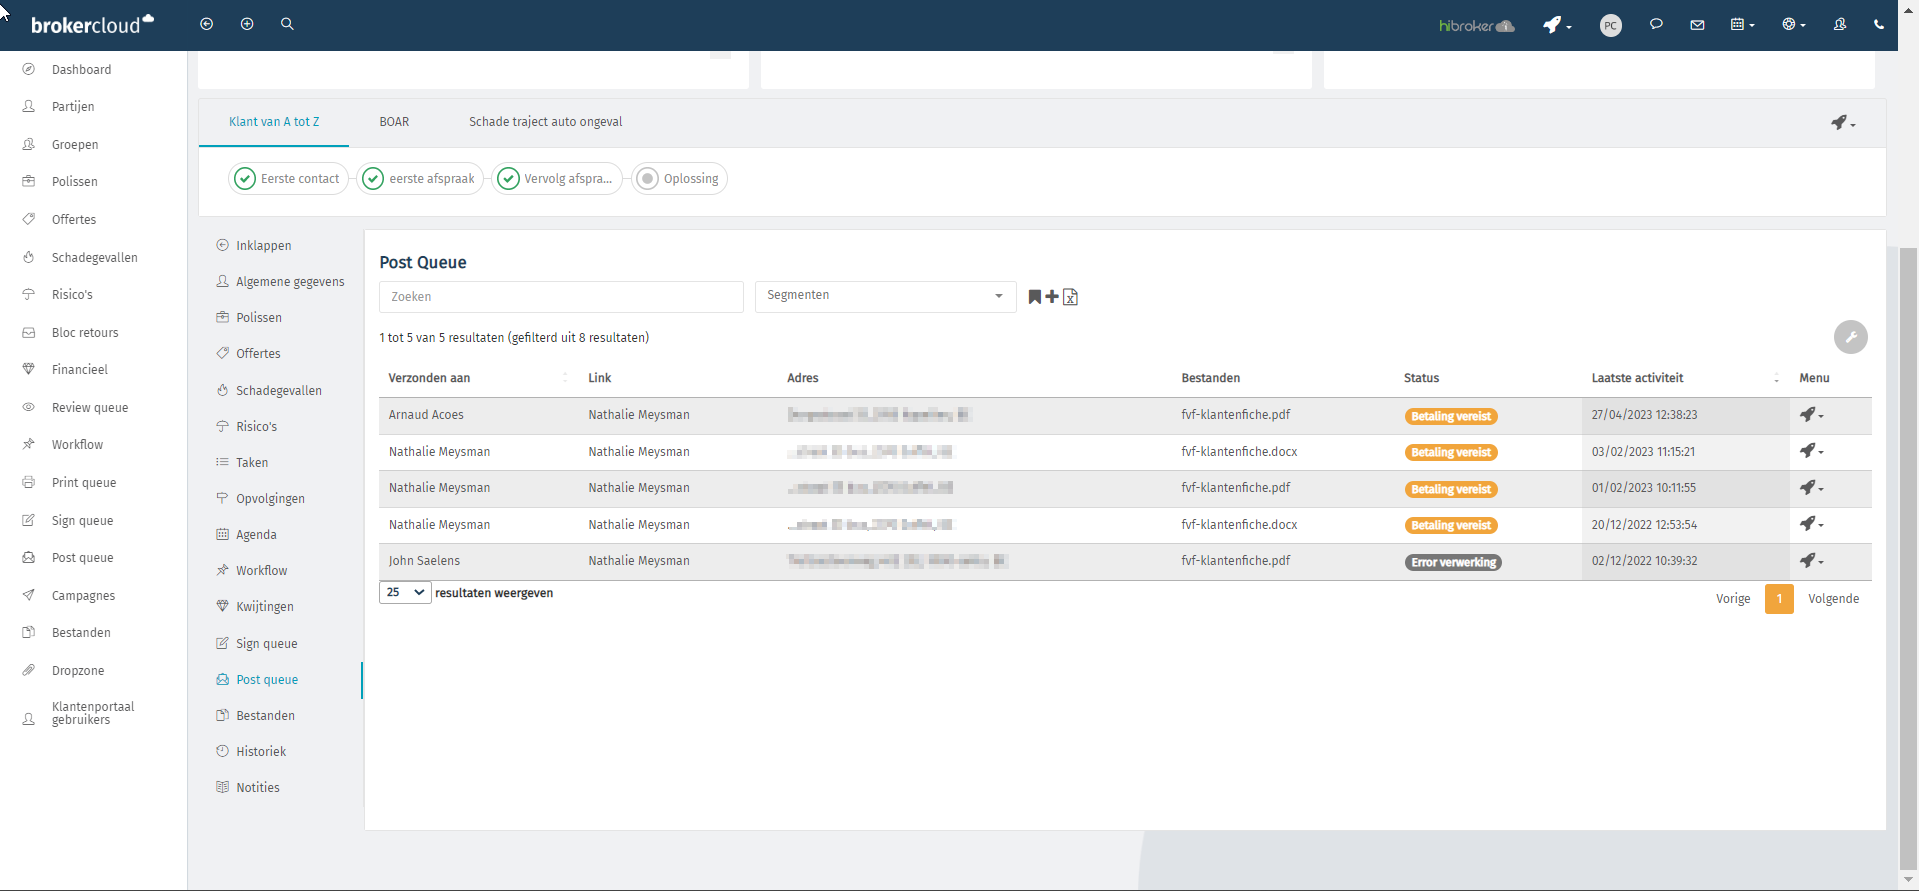The height and width of the screenshot is (891, 1919).
Task: Open Bloc retours in the main navigation
Action: tap(85, 332)
